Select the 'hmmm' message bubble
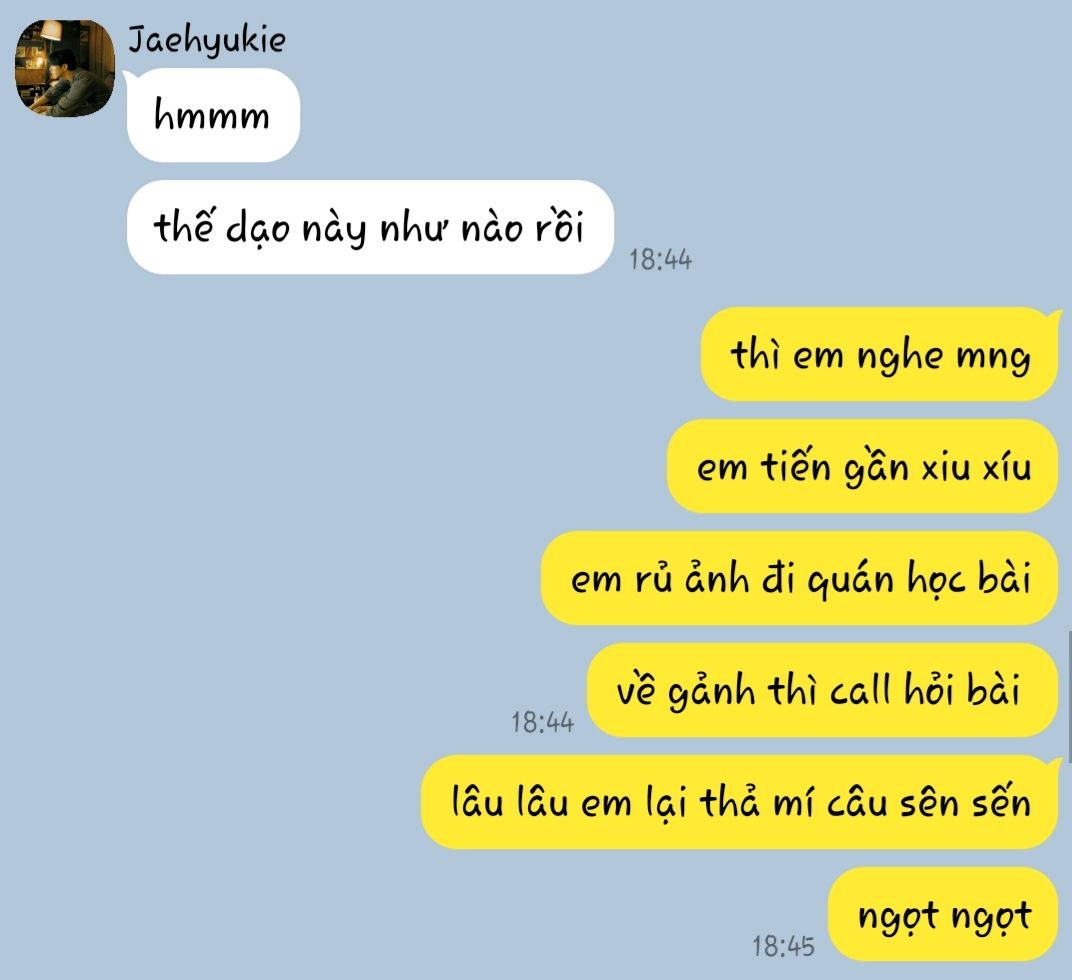The width and height of the screenshot is (1072, 980). pyautogui.click(x=213, y=115)
